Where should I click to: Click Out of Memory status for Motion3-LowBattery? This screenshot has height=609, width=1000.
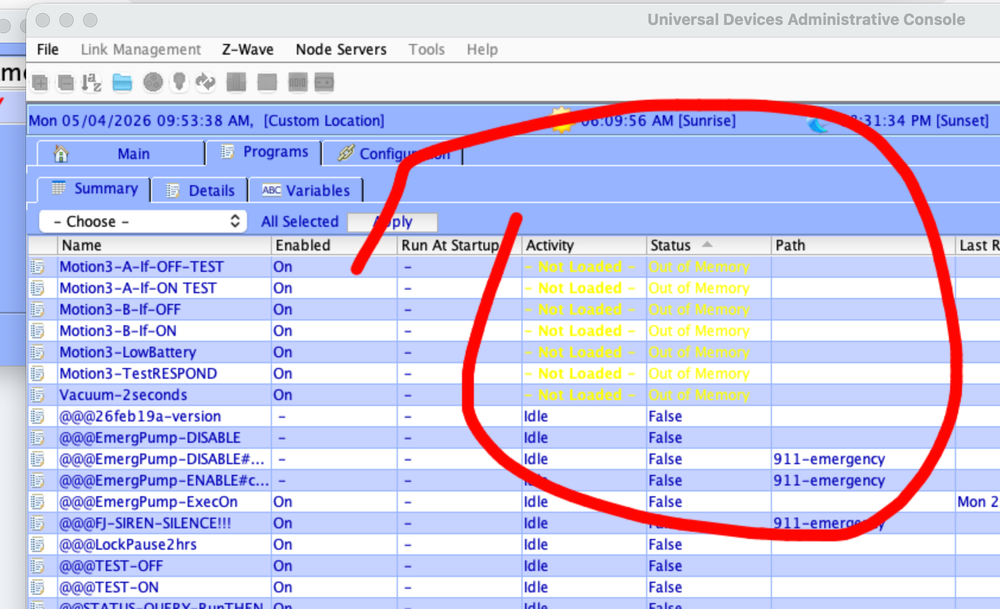(x=699, y=352)
